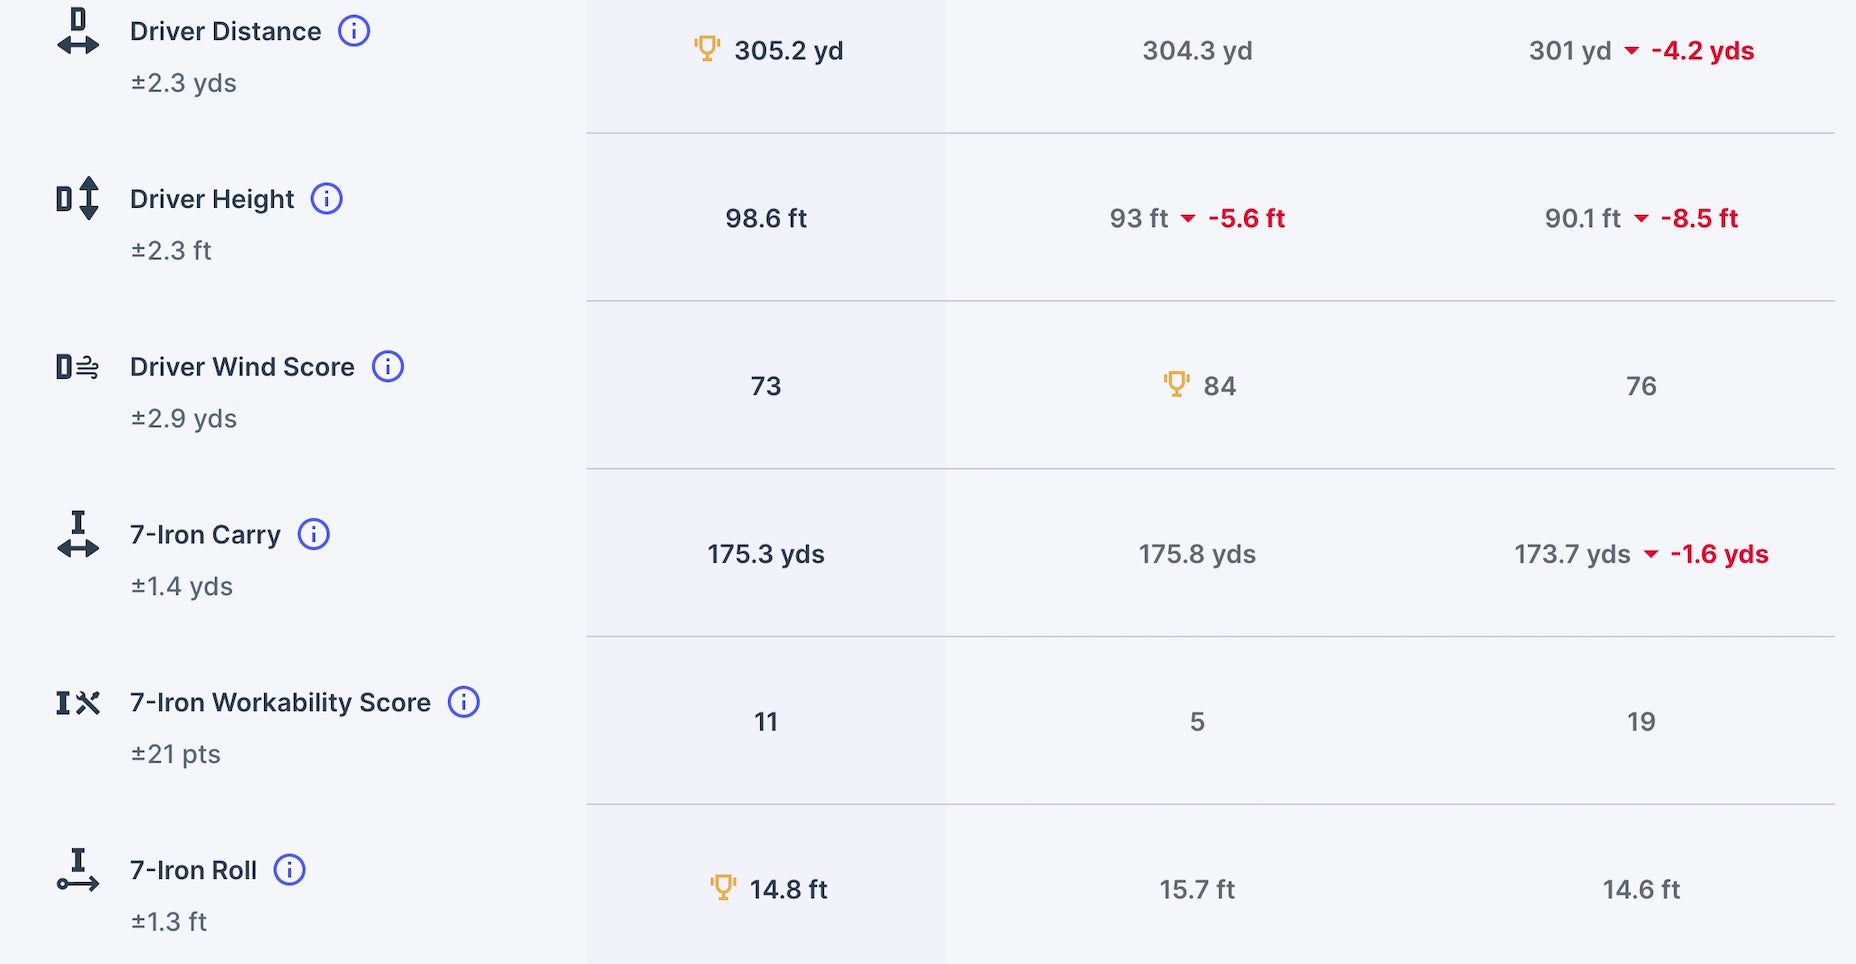The height and width of the screenshot is (964, 1856).
Task: Click the 7-Iron Workability tools icon
Action: click(x=78, y=703)
